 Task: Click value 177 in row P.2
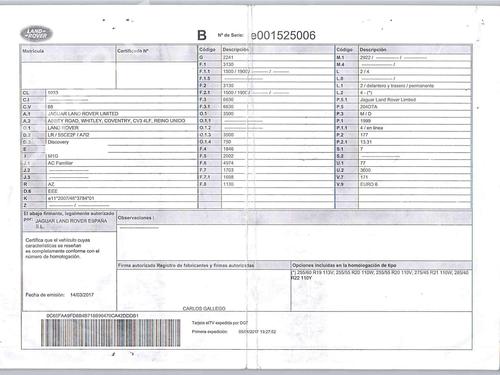pyautogui.click(x=364, y=135)
